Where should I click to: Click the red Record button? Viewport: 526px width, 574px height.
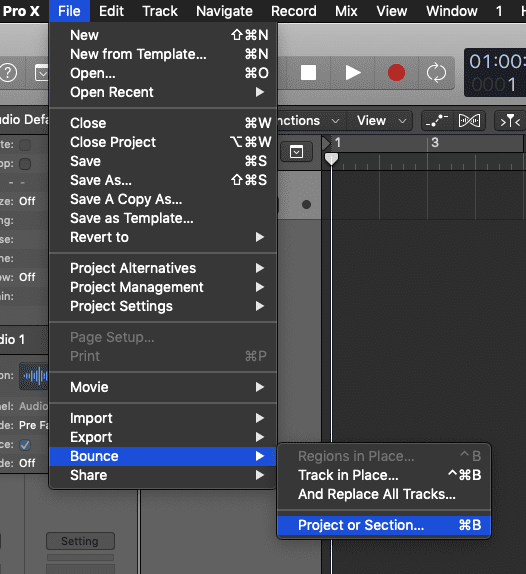point(396,72)
